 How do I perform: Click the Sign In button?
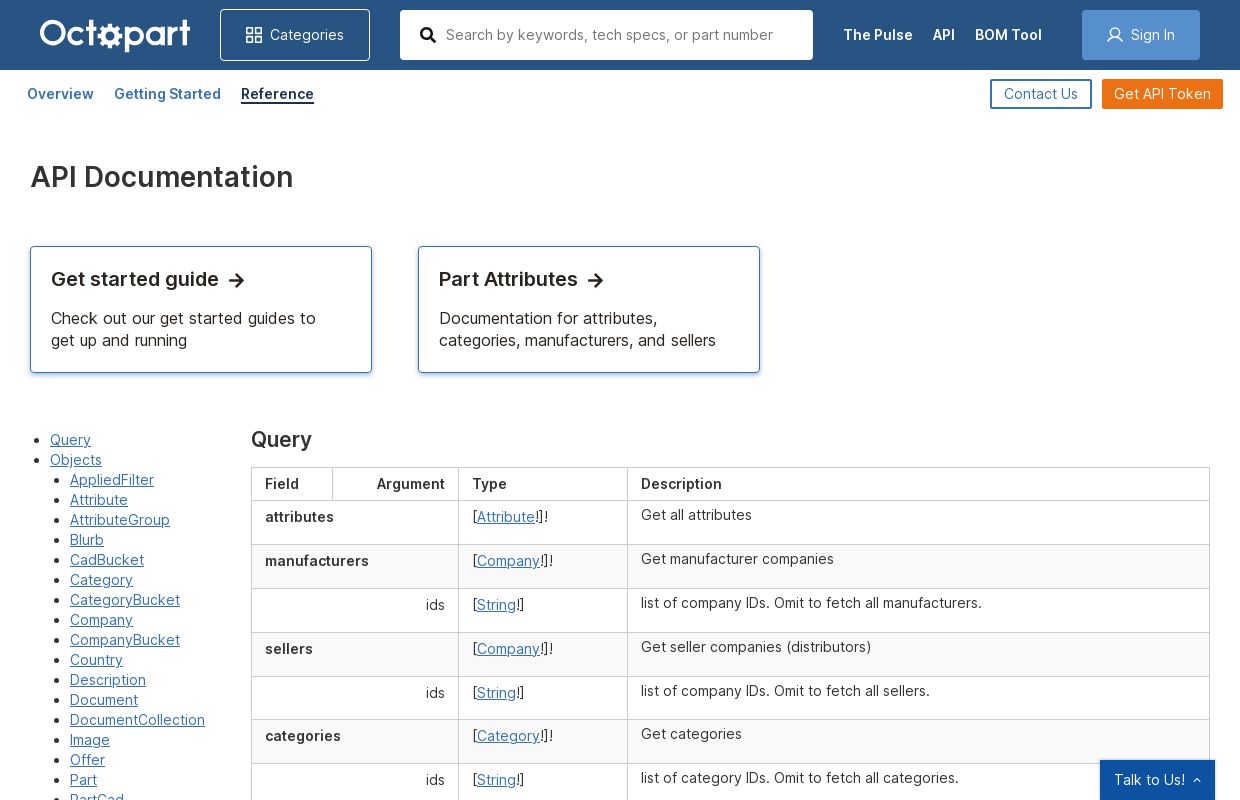click(1141, 35)
